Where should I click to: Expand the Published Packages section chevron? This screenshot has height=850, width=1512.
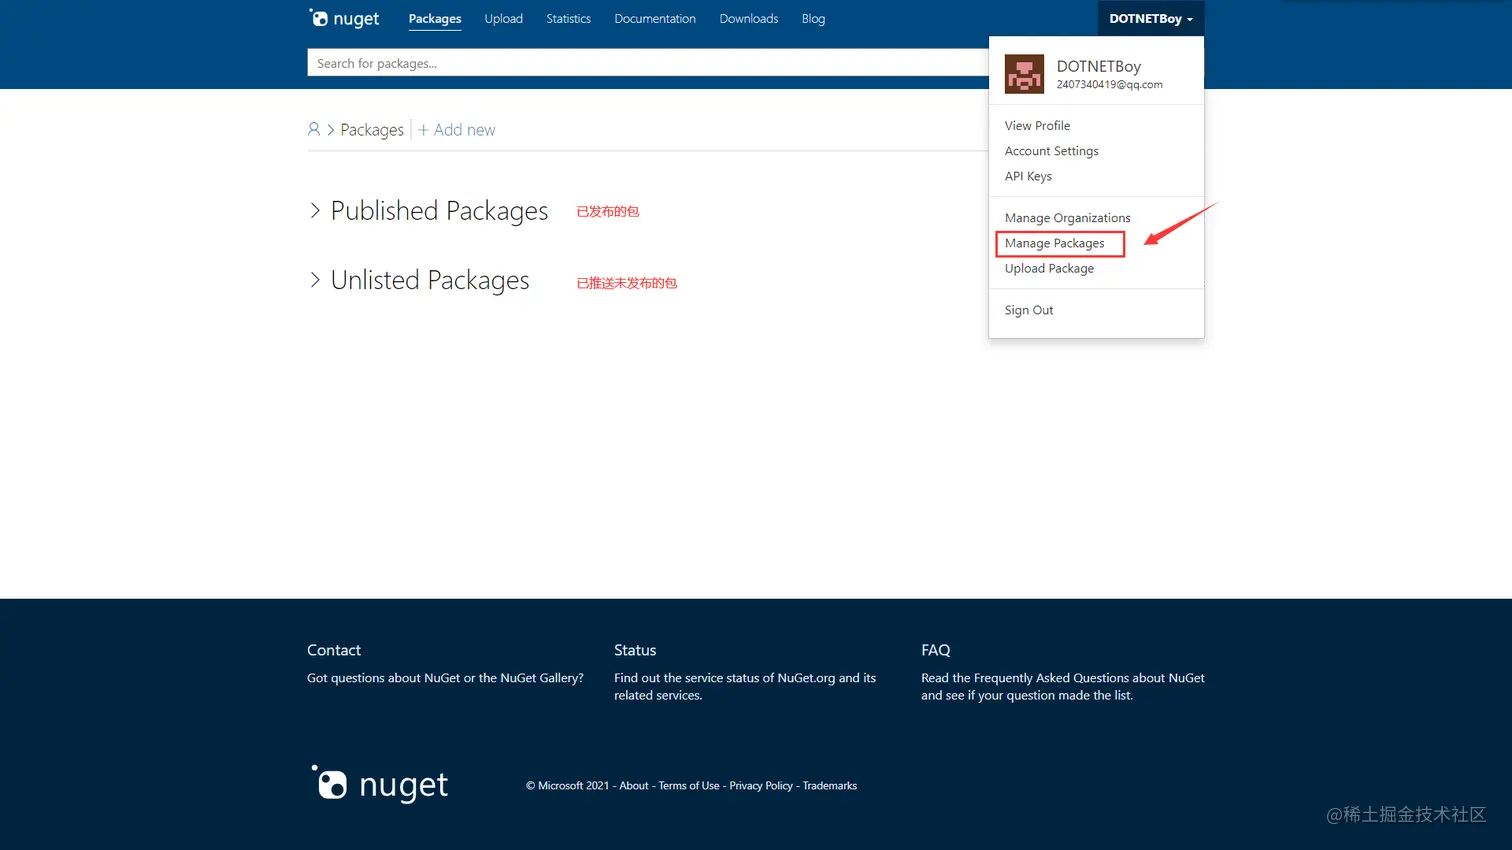315,210
